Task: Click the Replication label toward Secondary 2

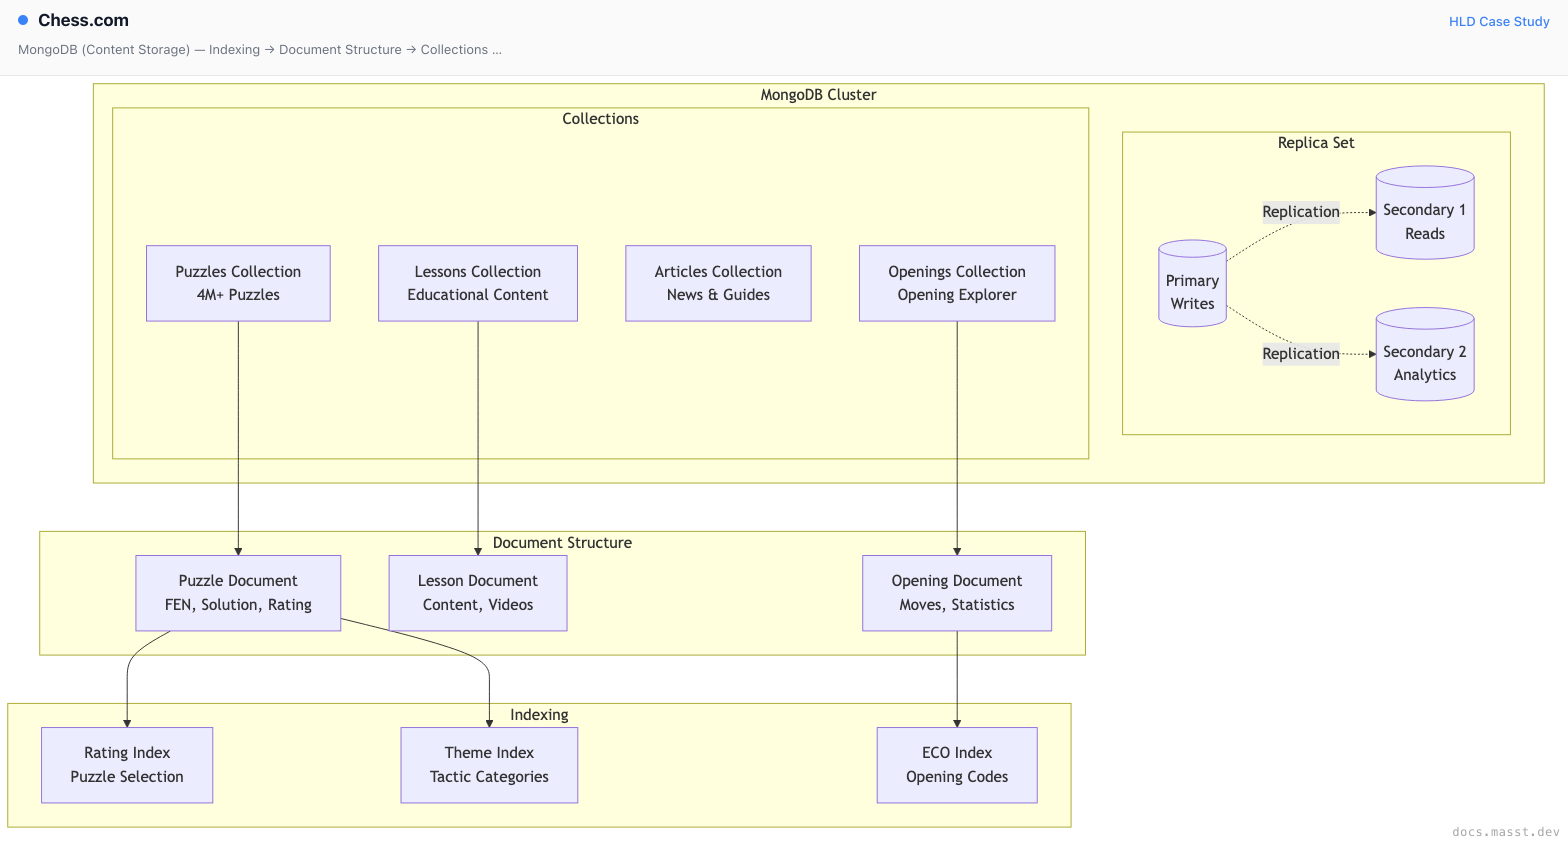Action: [x=1301, y=354]
